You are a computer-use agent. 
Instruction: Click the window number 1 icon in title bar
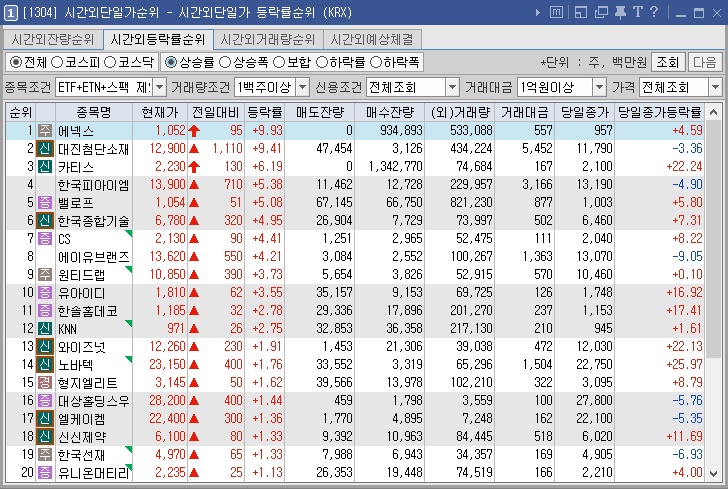click(x=11, y=12)
